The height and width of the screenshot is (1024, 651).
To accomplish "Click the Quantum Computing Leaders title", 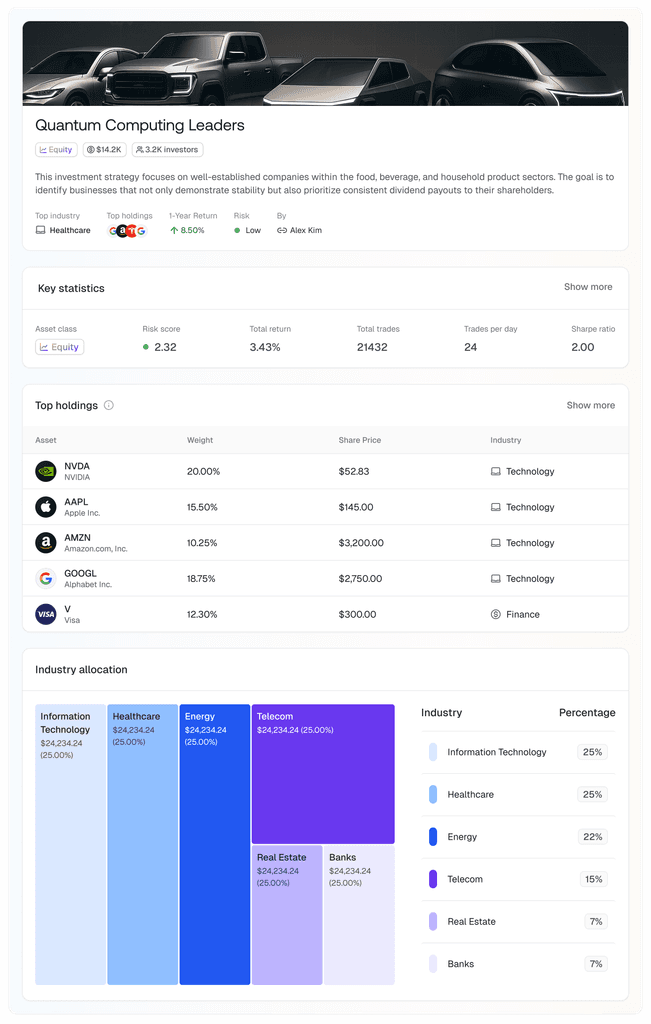I will click(140, 125).
